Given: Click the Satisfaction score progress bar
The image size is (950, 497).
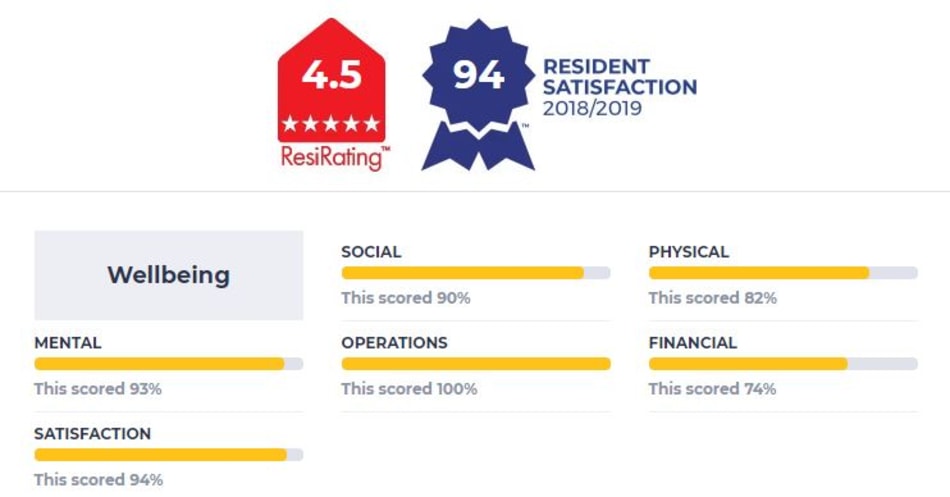Looking at the screenshot, I should 168,455.
